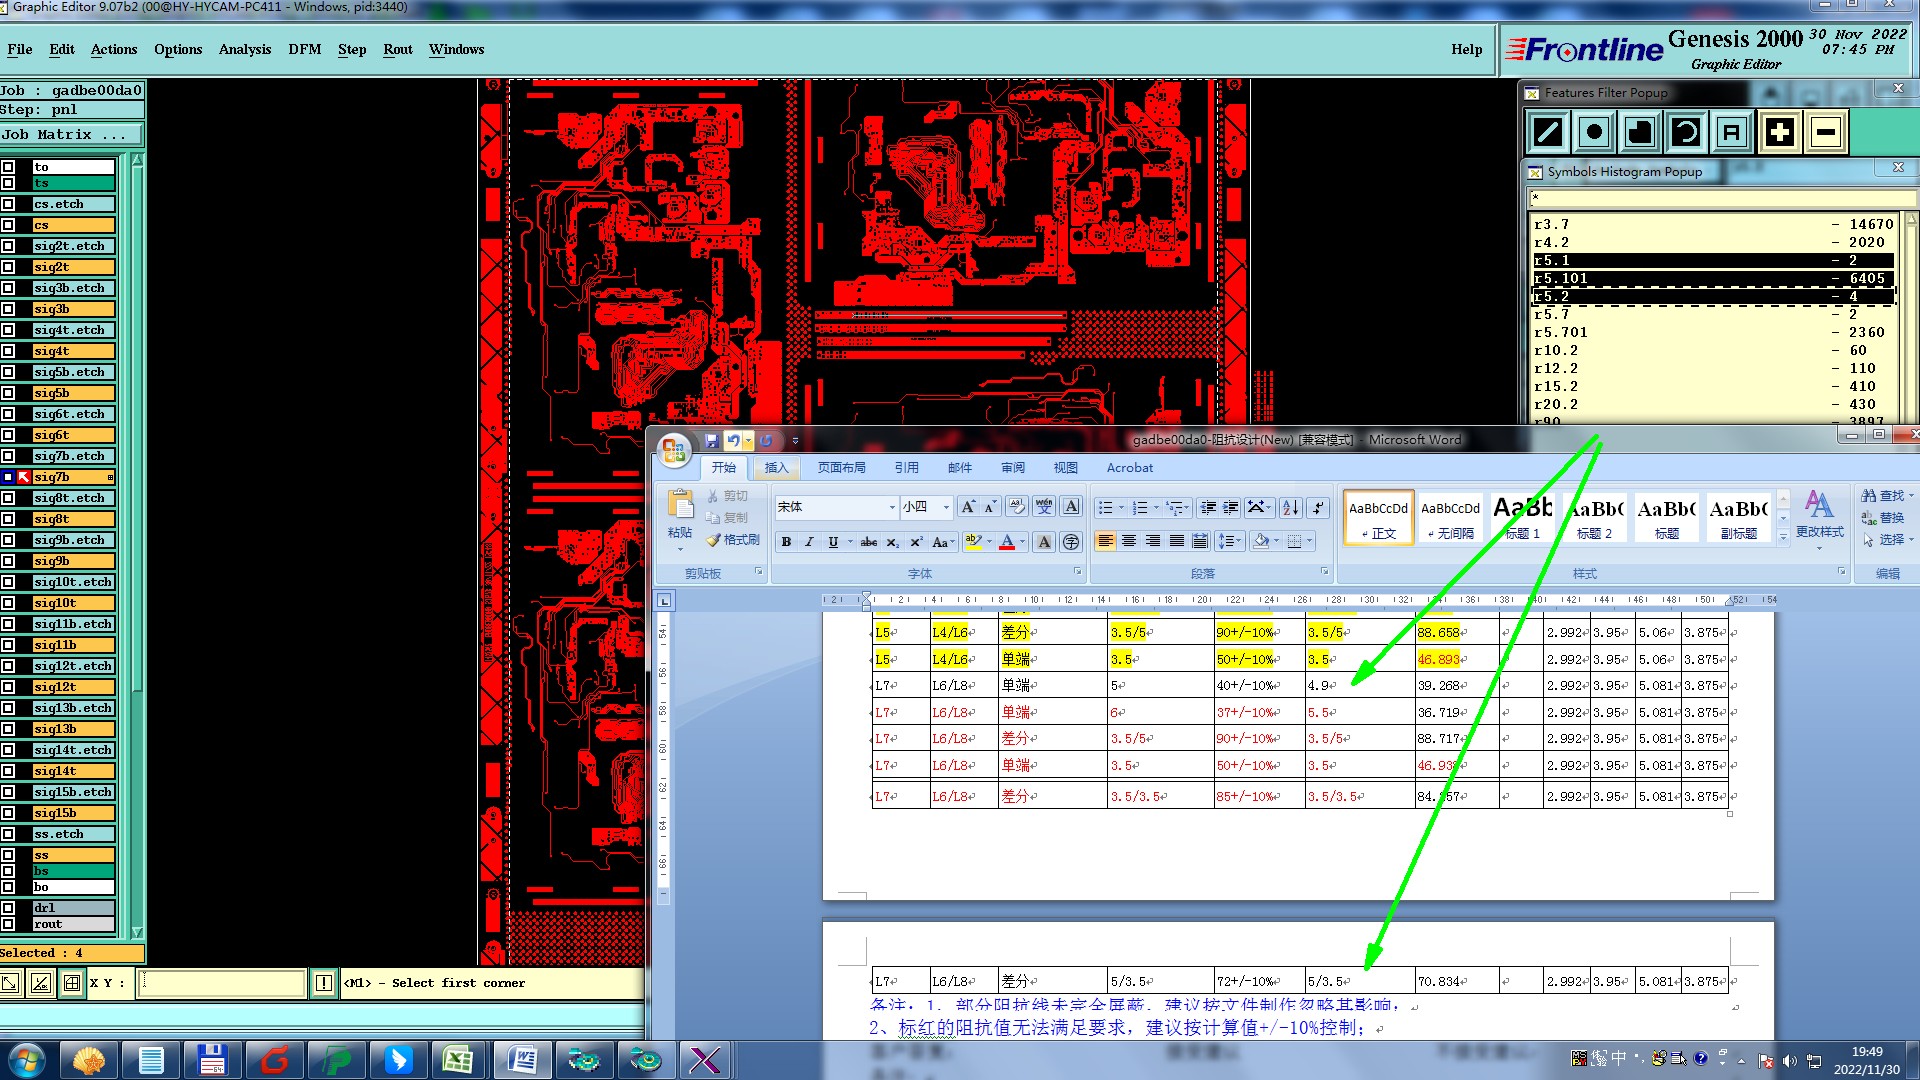Click the Format Painter 格式刷 button
Viewport: 1920px width, 1080px height.
coord(733,540)
